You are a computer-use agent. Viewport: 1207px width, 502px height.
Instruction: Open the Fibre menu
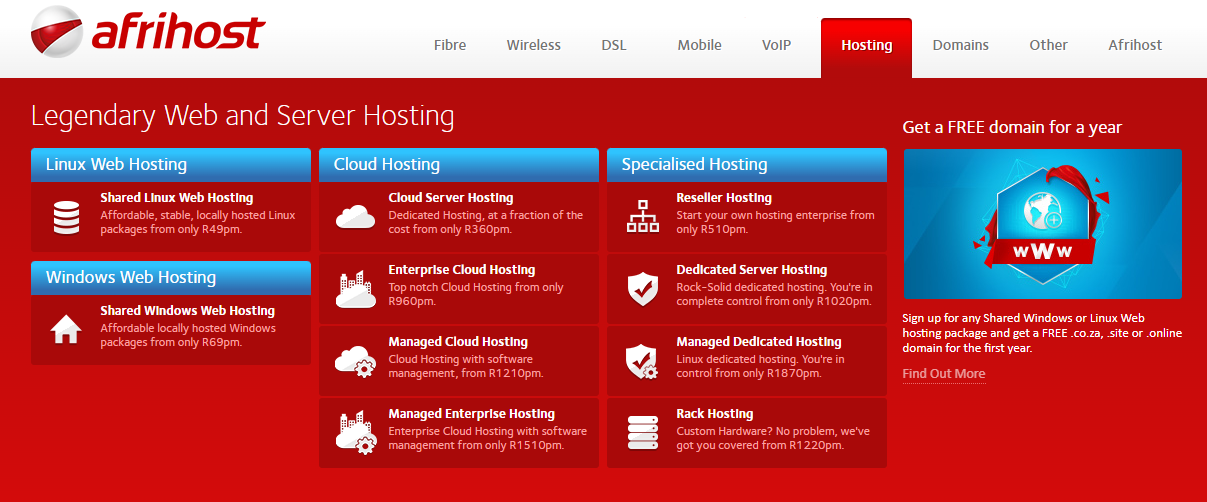(x=450, y=45)
